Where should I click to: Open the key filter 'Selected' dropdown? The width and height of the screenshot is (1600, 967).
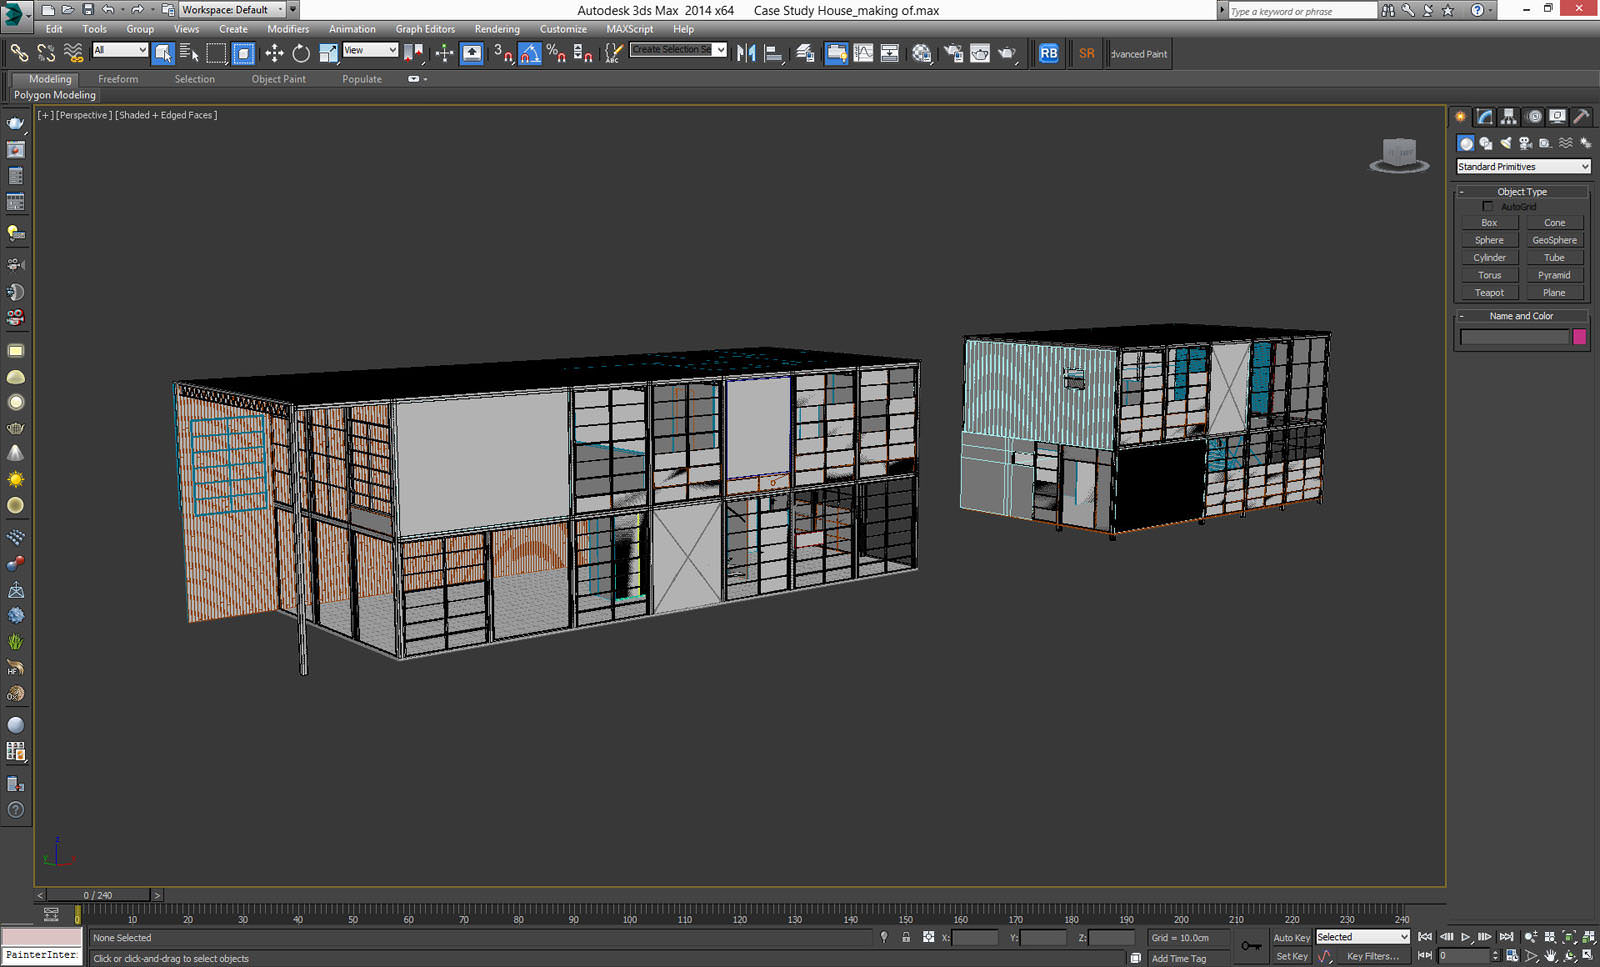pyautogui.click(x=1363, y=937)
